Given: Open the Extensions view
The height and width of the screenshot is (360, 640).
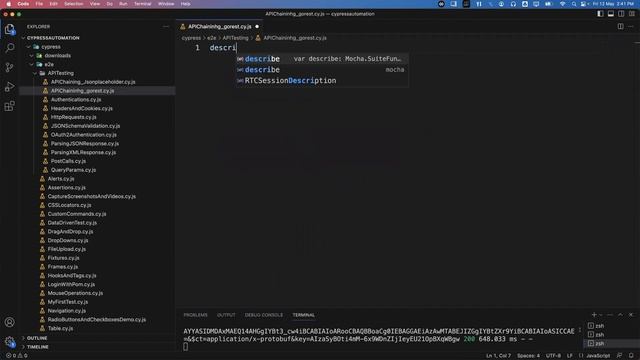Looking at the screenshot, I should click(x=9, y=106).
